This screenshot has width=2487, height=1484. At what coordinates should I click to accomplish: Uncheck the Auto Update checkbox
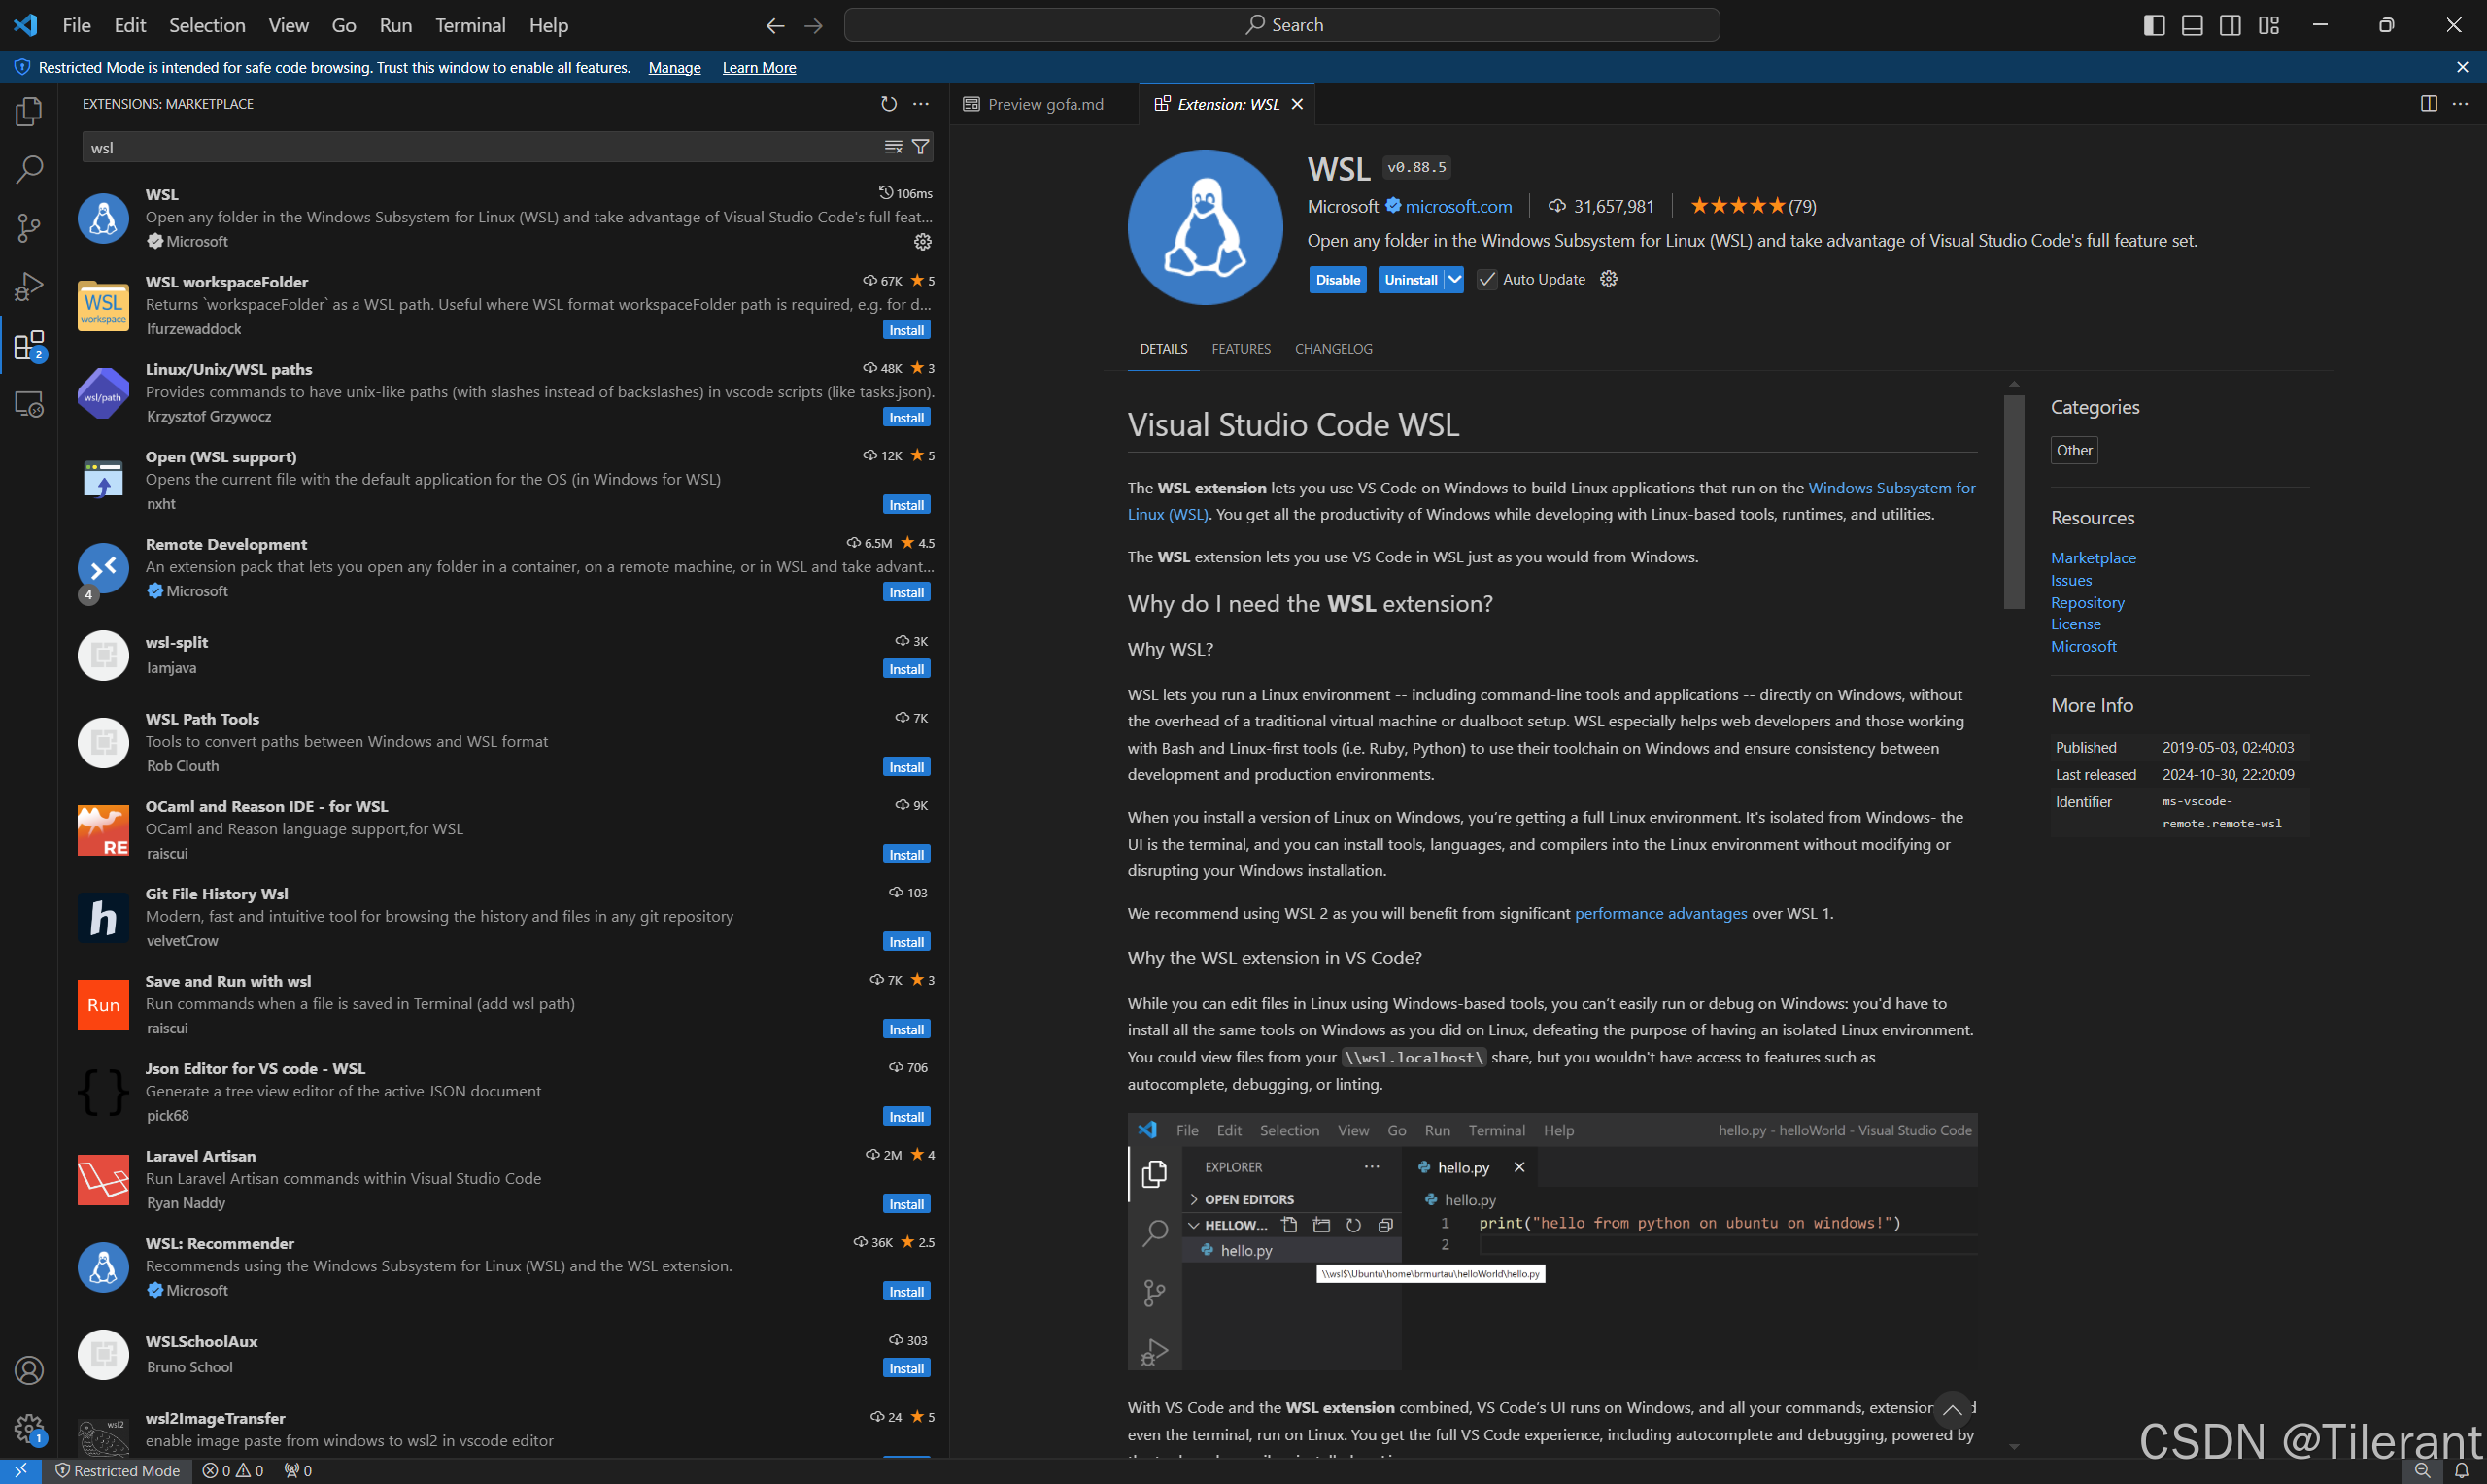pyautogui.click(x=1488, y=279)
